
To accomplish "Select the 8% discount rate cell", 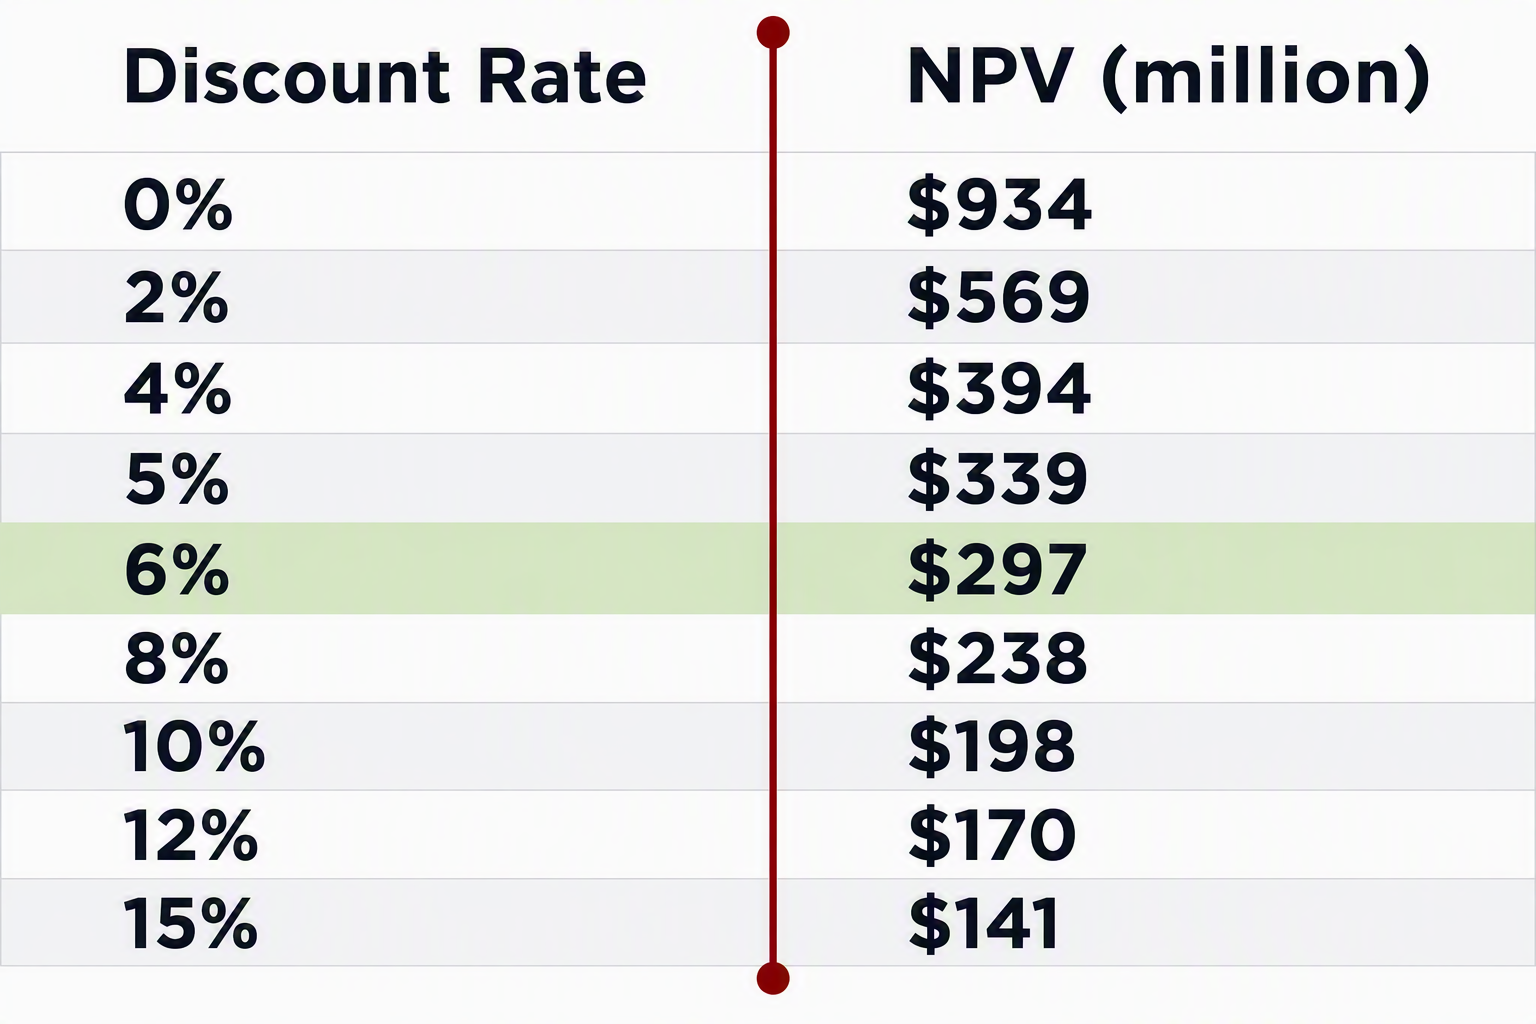I will point(177,658).
